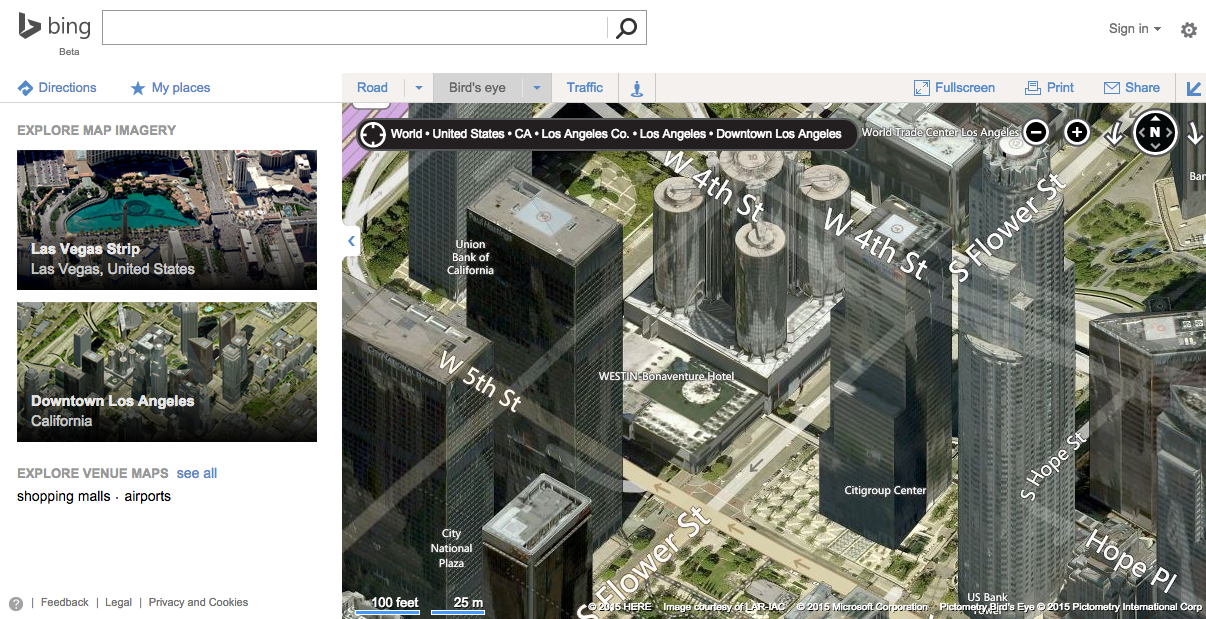Image resolution: width=1206 pixels, height=619 pixels.
Task: Activate the Streetside person icon
Action: (x=637, y=88)
